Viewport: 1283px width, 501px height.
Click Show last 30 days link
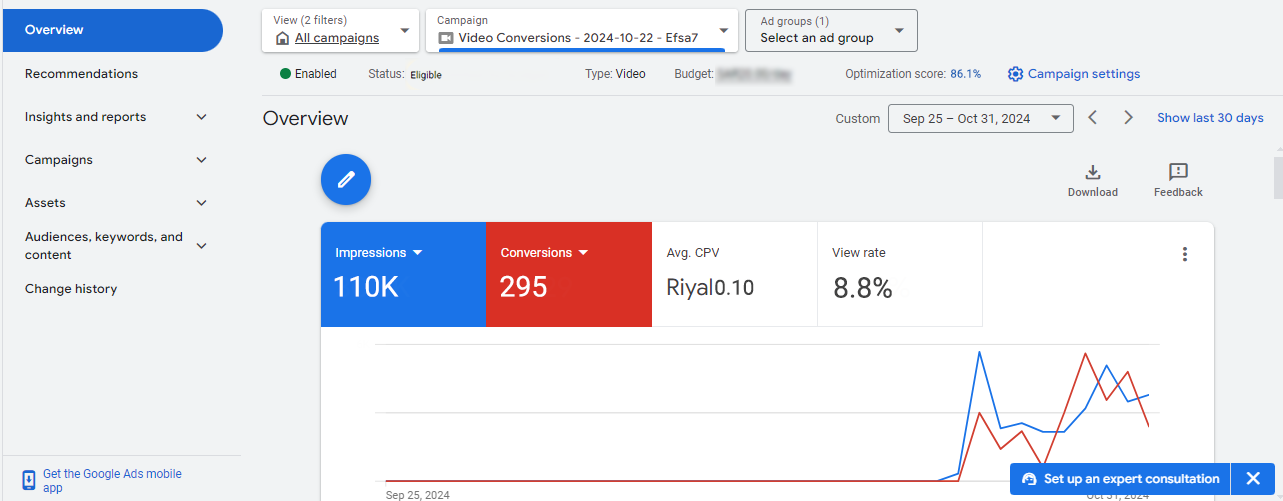(x=1210, y=118)
